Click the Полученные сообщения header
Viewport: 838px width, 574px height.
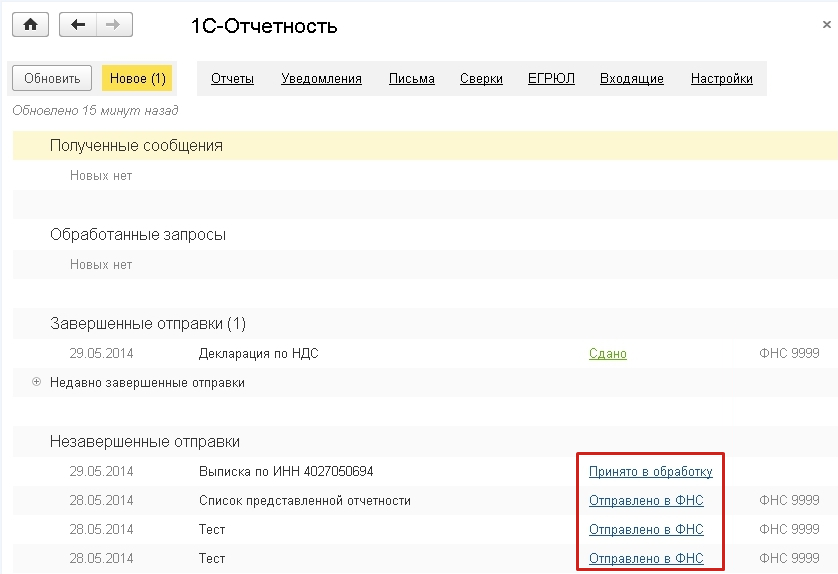click(136, 145)
